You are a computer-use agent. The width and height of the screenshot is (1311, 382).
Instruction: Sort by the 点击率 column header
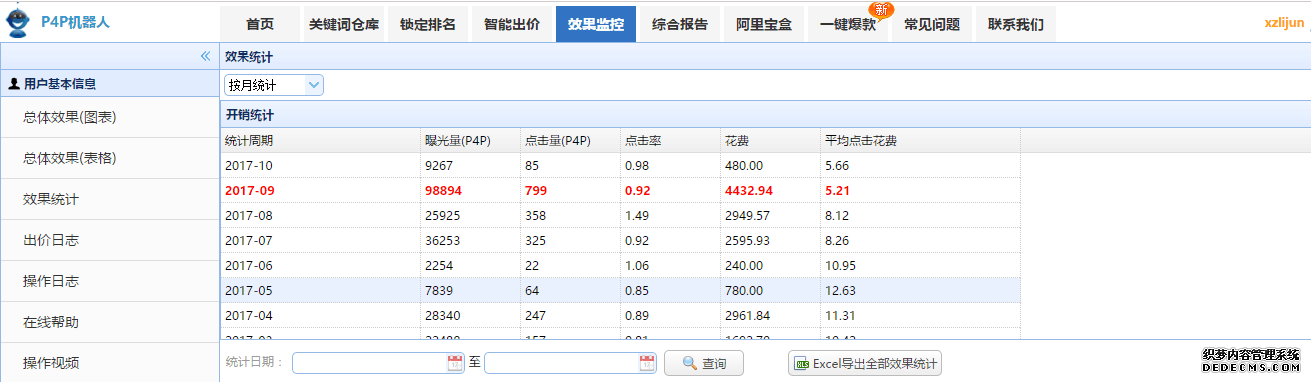click(670, 141)
